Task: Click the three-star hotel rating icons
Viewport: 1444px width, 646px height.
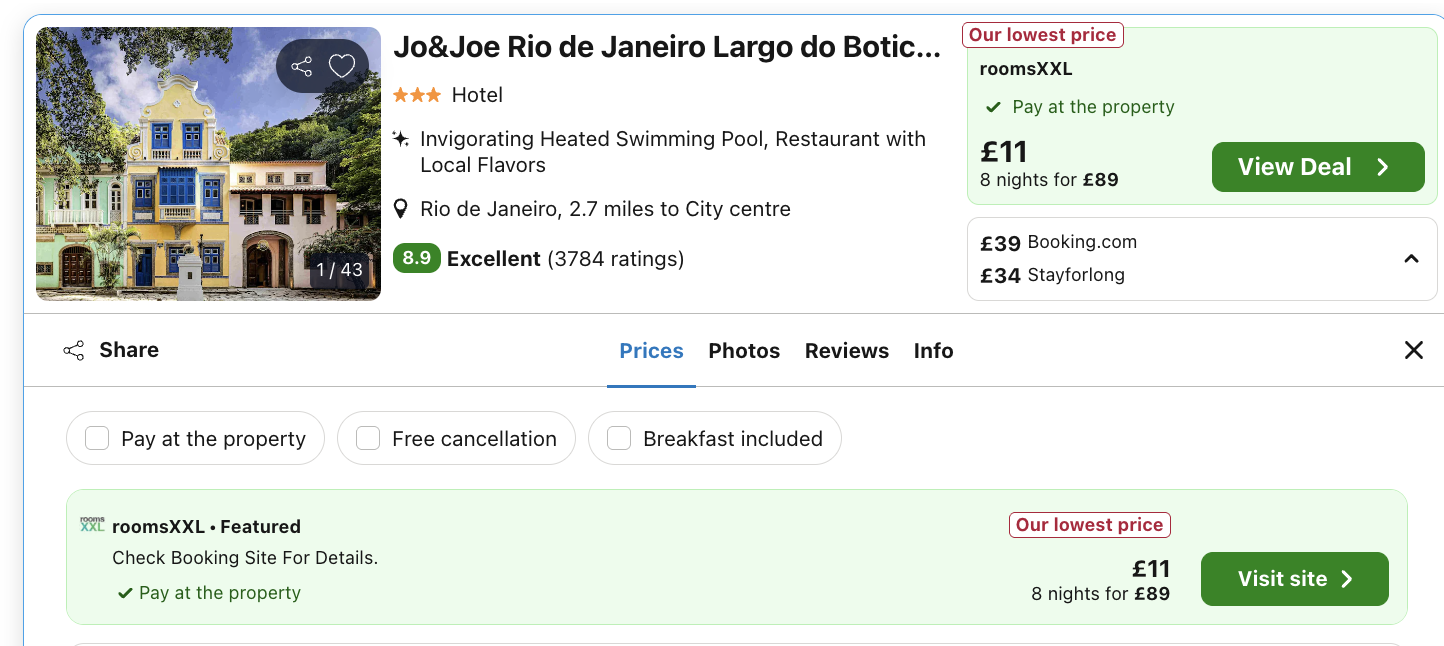Action: [416, 95]
